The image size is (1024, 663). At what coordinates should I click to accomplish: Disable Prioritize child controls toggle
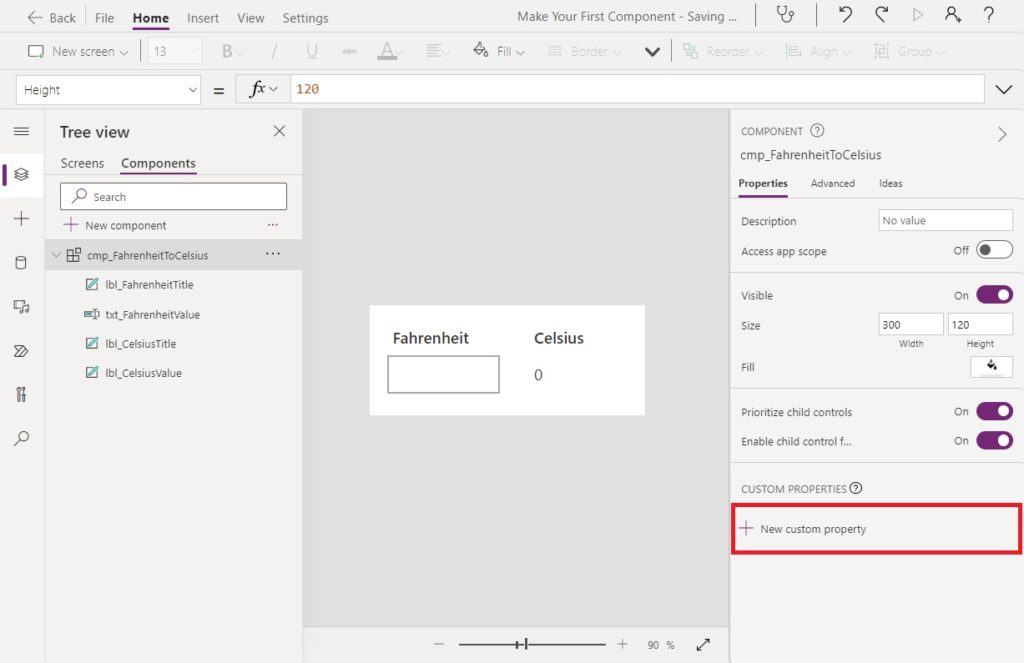[x=994, y=411]
